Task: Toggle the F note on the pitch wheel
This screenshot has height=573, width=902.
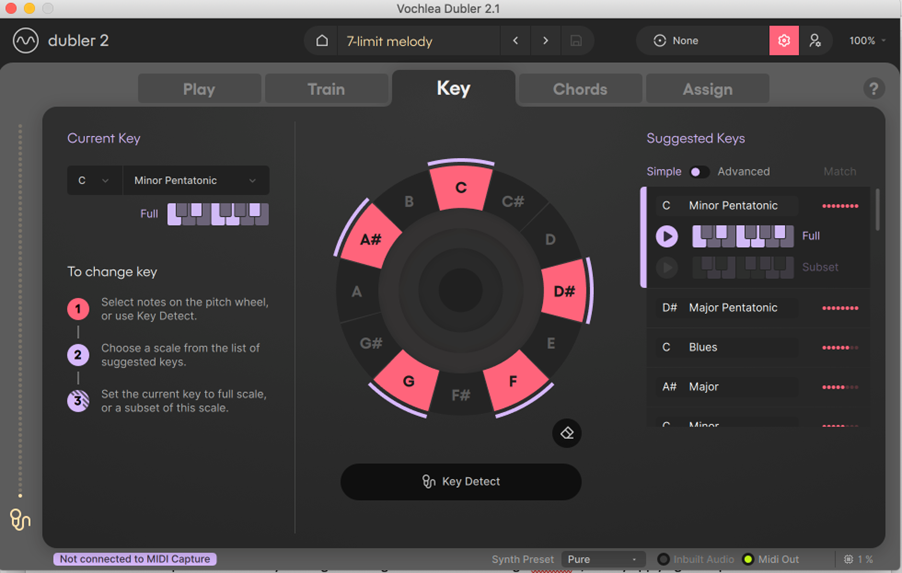Action: point(513,381)
